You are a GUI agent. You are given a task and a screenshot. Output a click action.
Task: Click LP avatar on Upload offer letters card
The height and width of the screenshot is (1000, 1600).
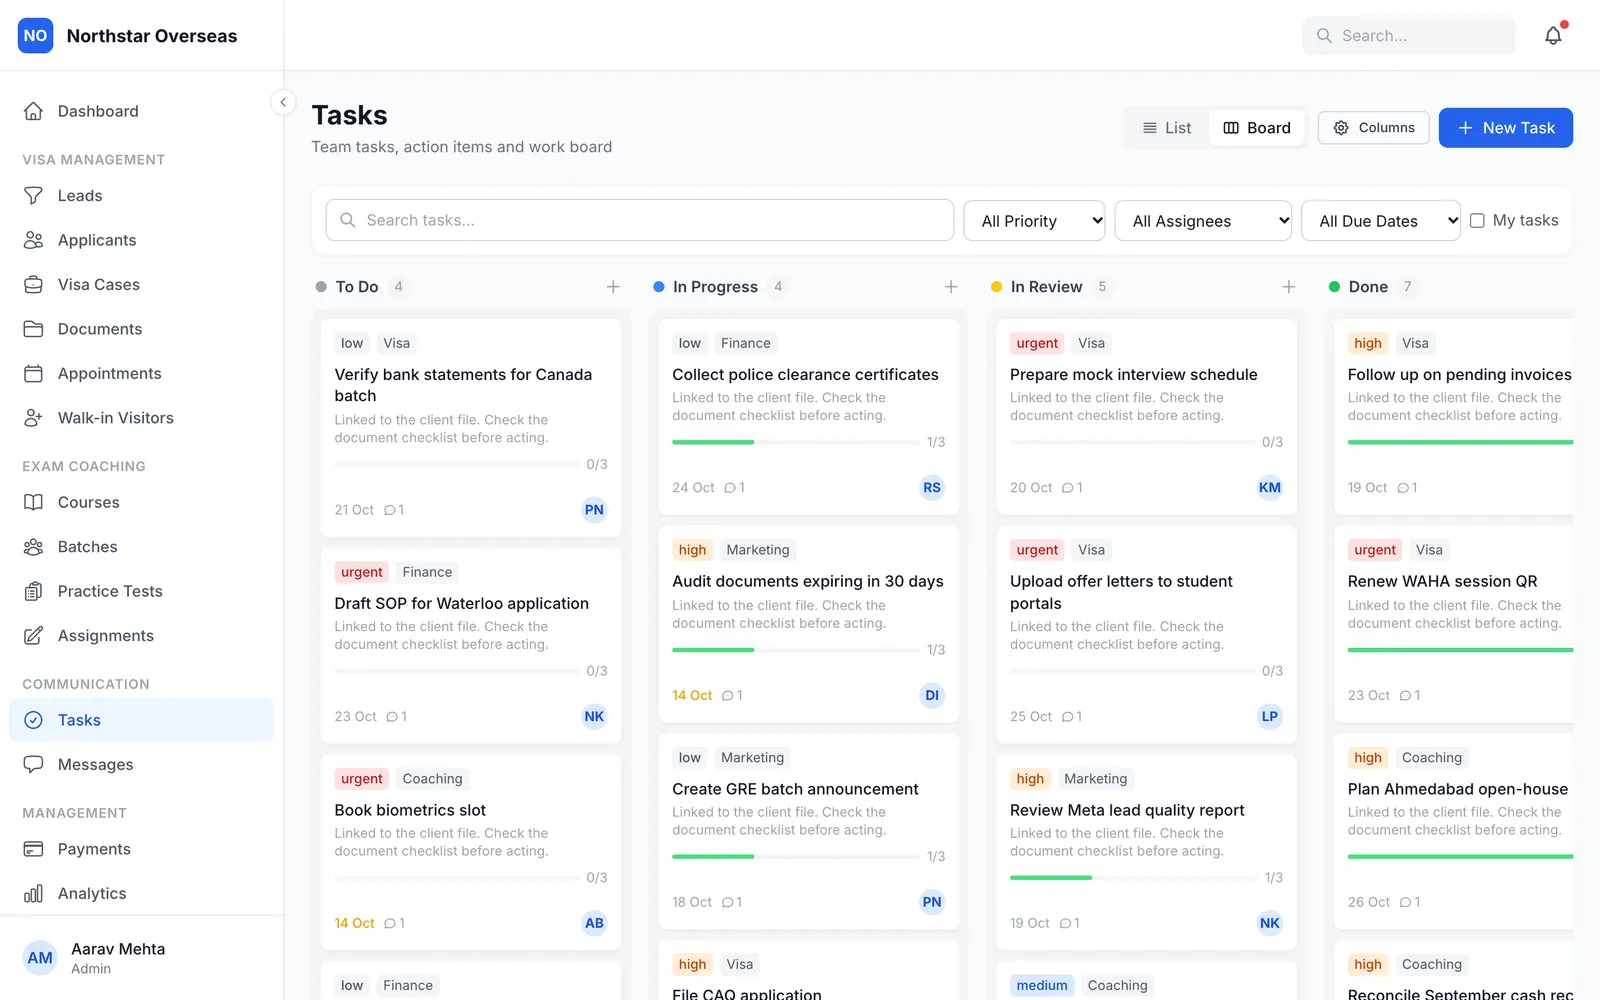[1270, 716]
